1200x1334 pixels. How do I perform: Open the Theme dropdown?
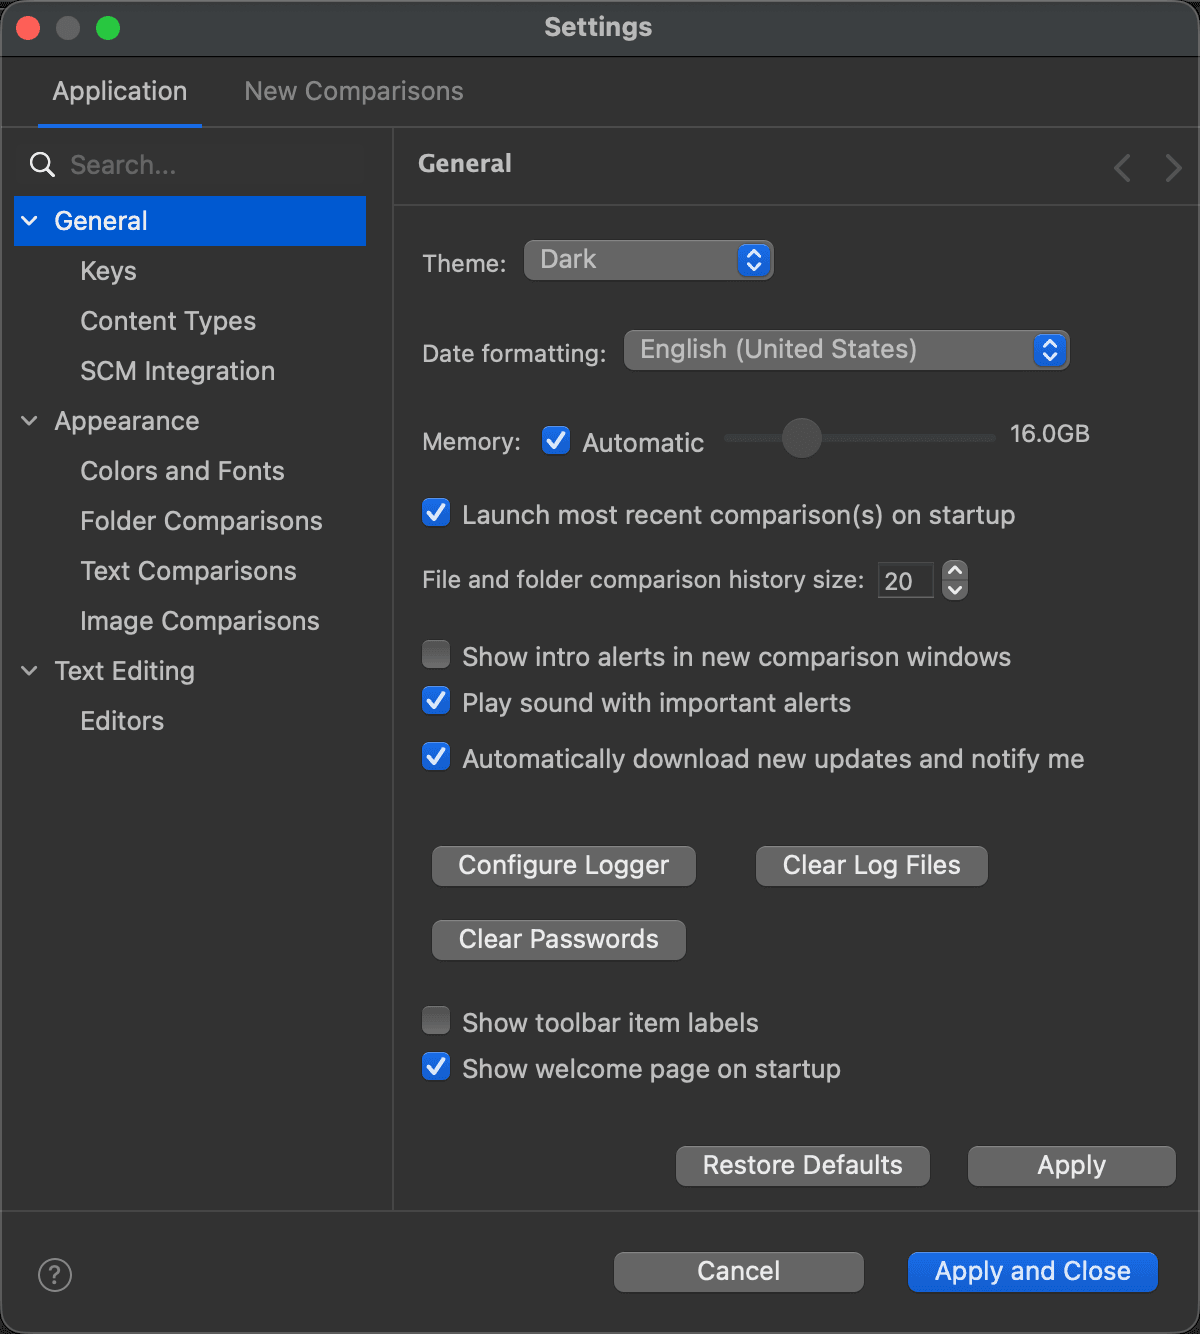[648, 260]
